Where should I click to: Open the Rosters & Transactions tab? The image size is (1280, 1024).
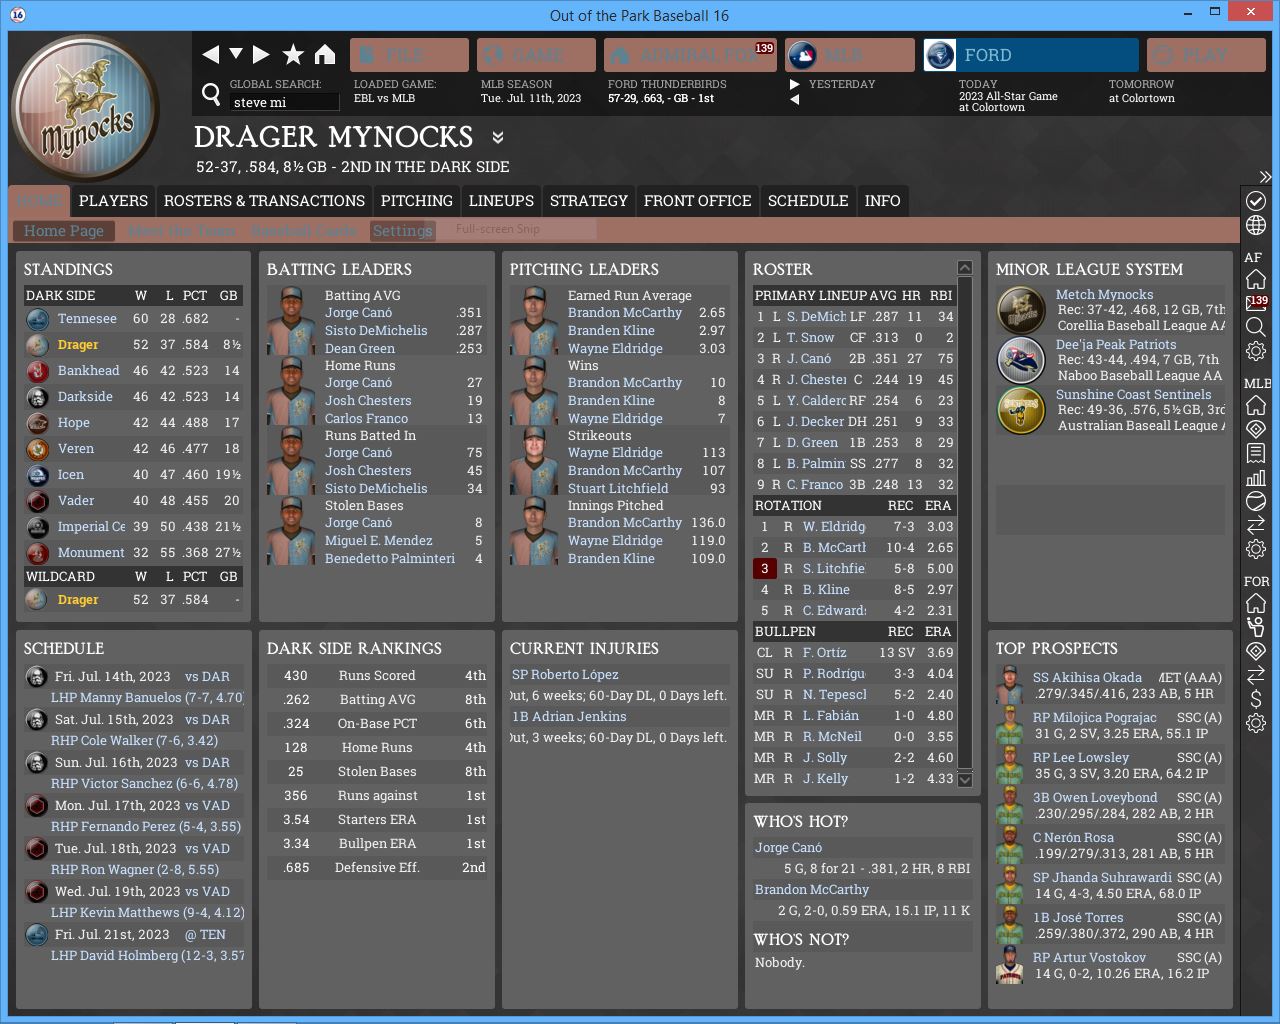pos(264,201)
